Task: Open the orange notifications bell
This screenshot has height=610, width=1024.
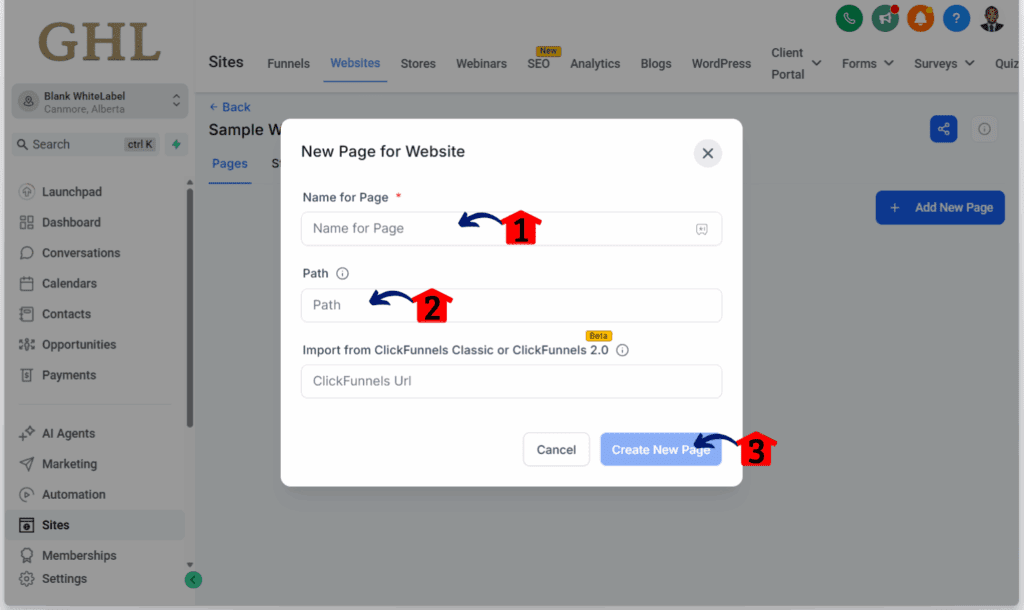Action: pos(920,18)
